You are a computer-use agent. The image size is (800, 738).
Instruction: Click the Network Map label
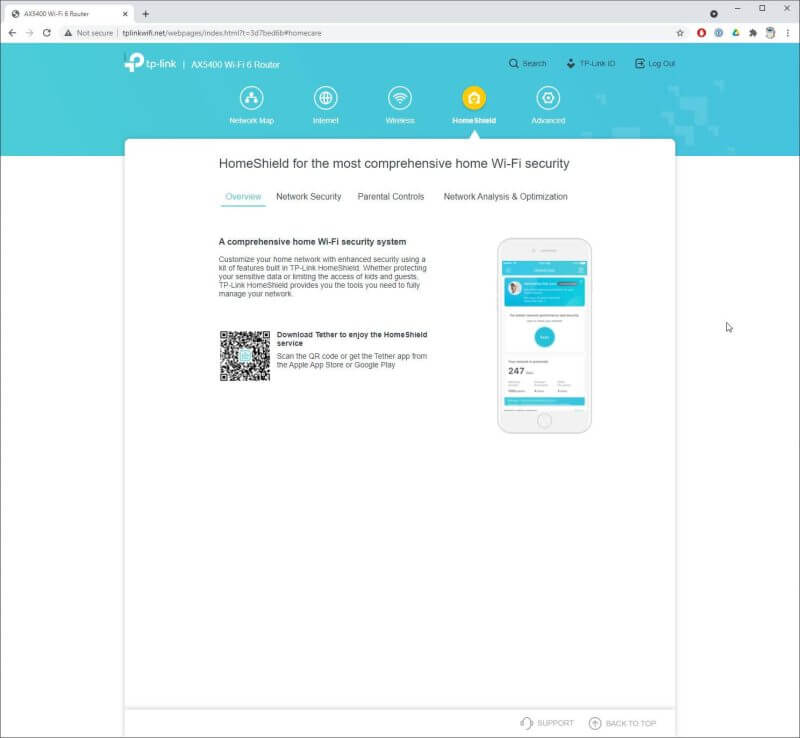pos(252,120)
